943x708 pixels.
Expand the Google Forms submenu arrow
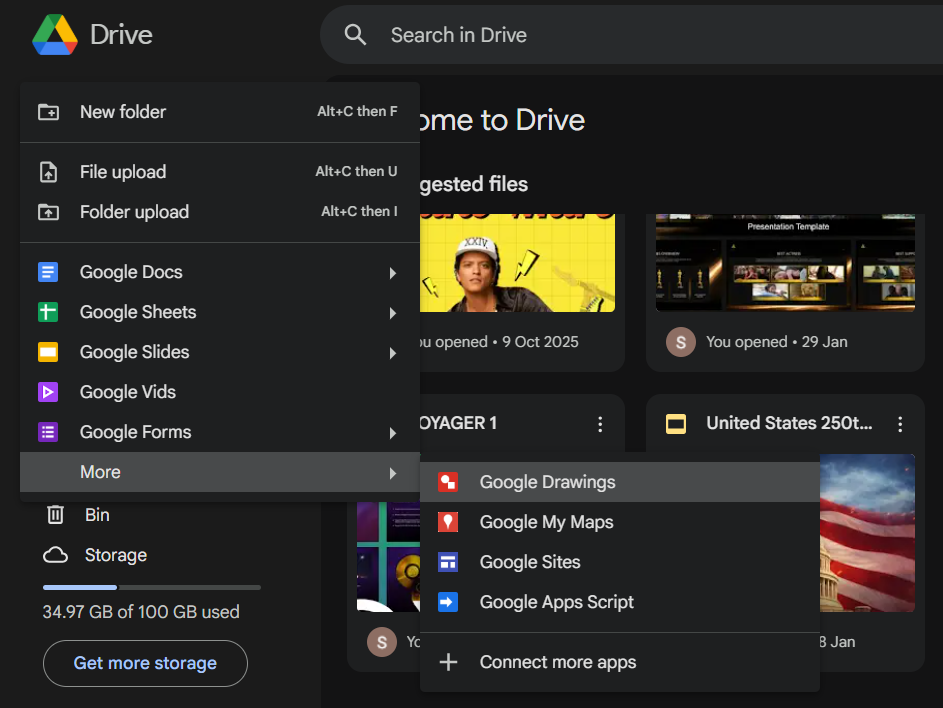393,433
